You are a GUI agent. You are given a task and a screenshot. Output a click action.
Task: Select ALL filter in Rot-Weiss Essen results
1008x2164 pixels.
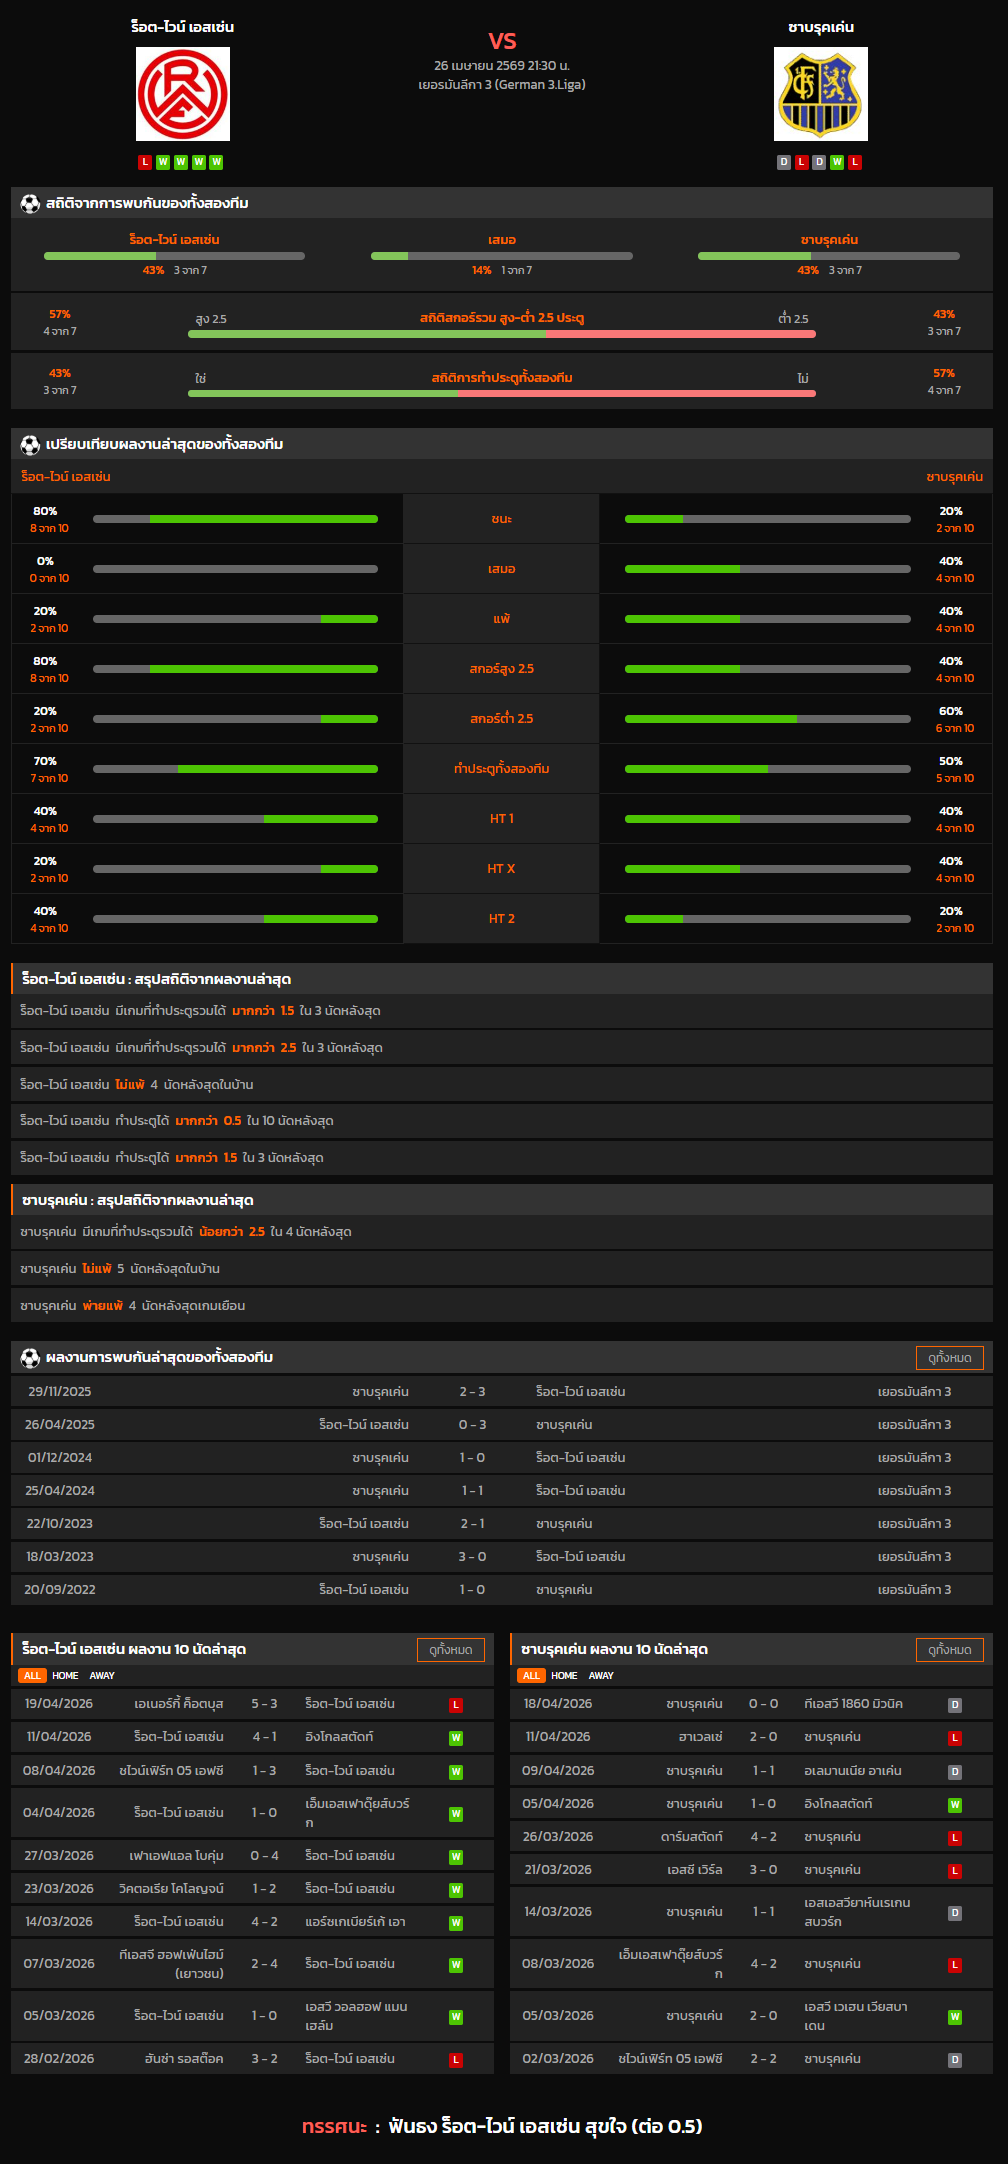33,1676
